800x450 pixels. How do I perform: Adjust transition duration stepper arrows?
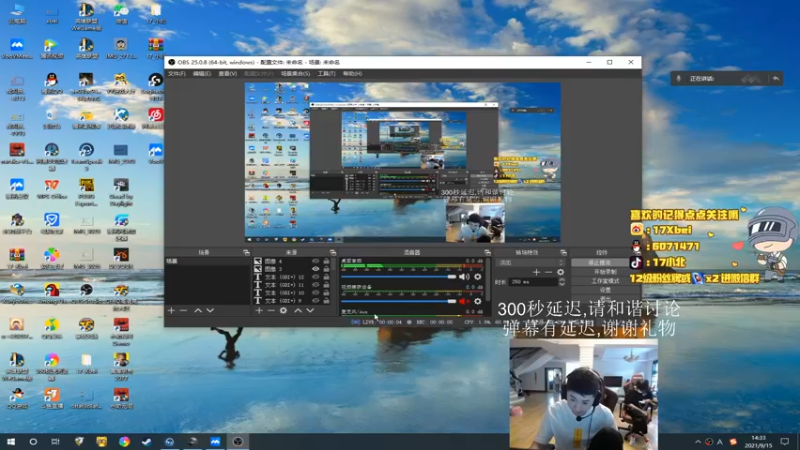click(562, 282)
